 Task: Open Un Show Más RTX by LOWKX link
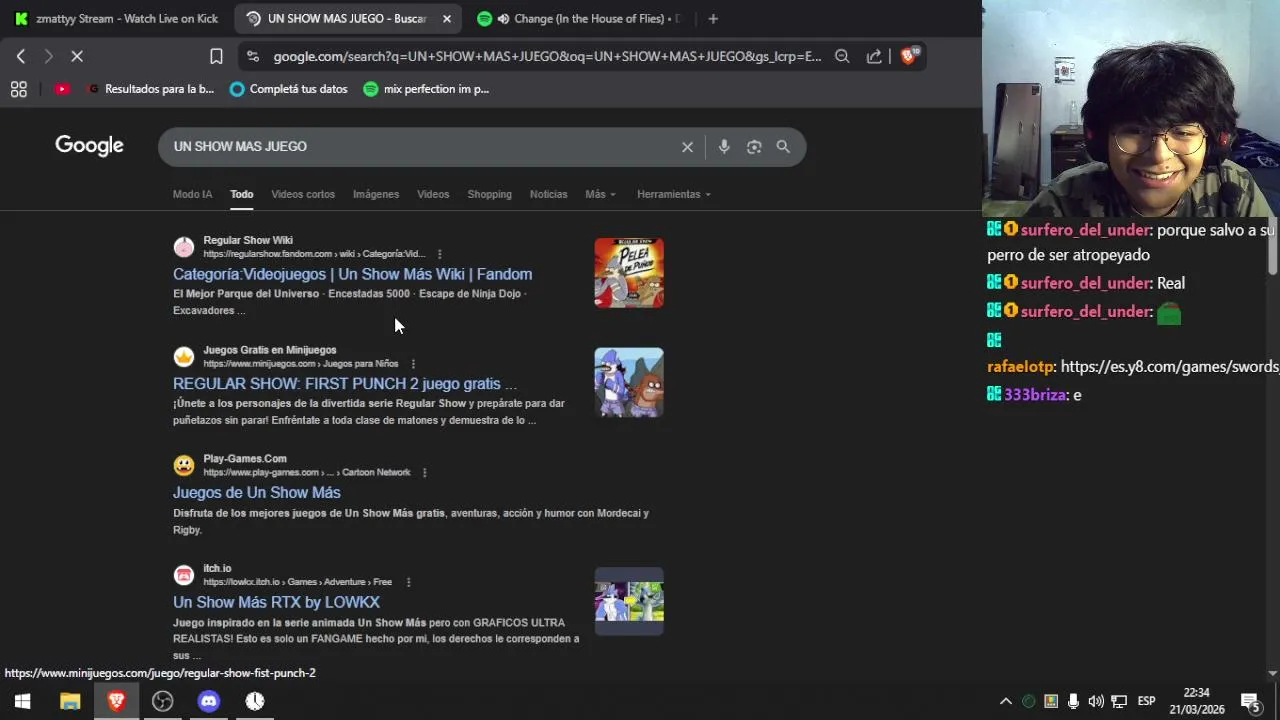(276, 602)
